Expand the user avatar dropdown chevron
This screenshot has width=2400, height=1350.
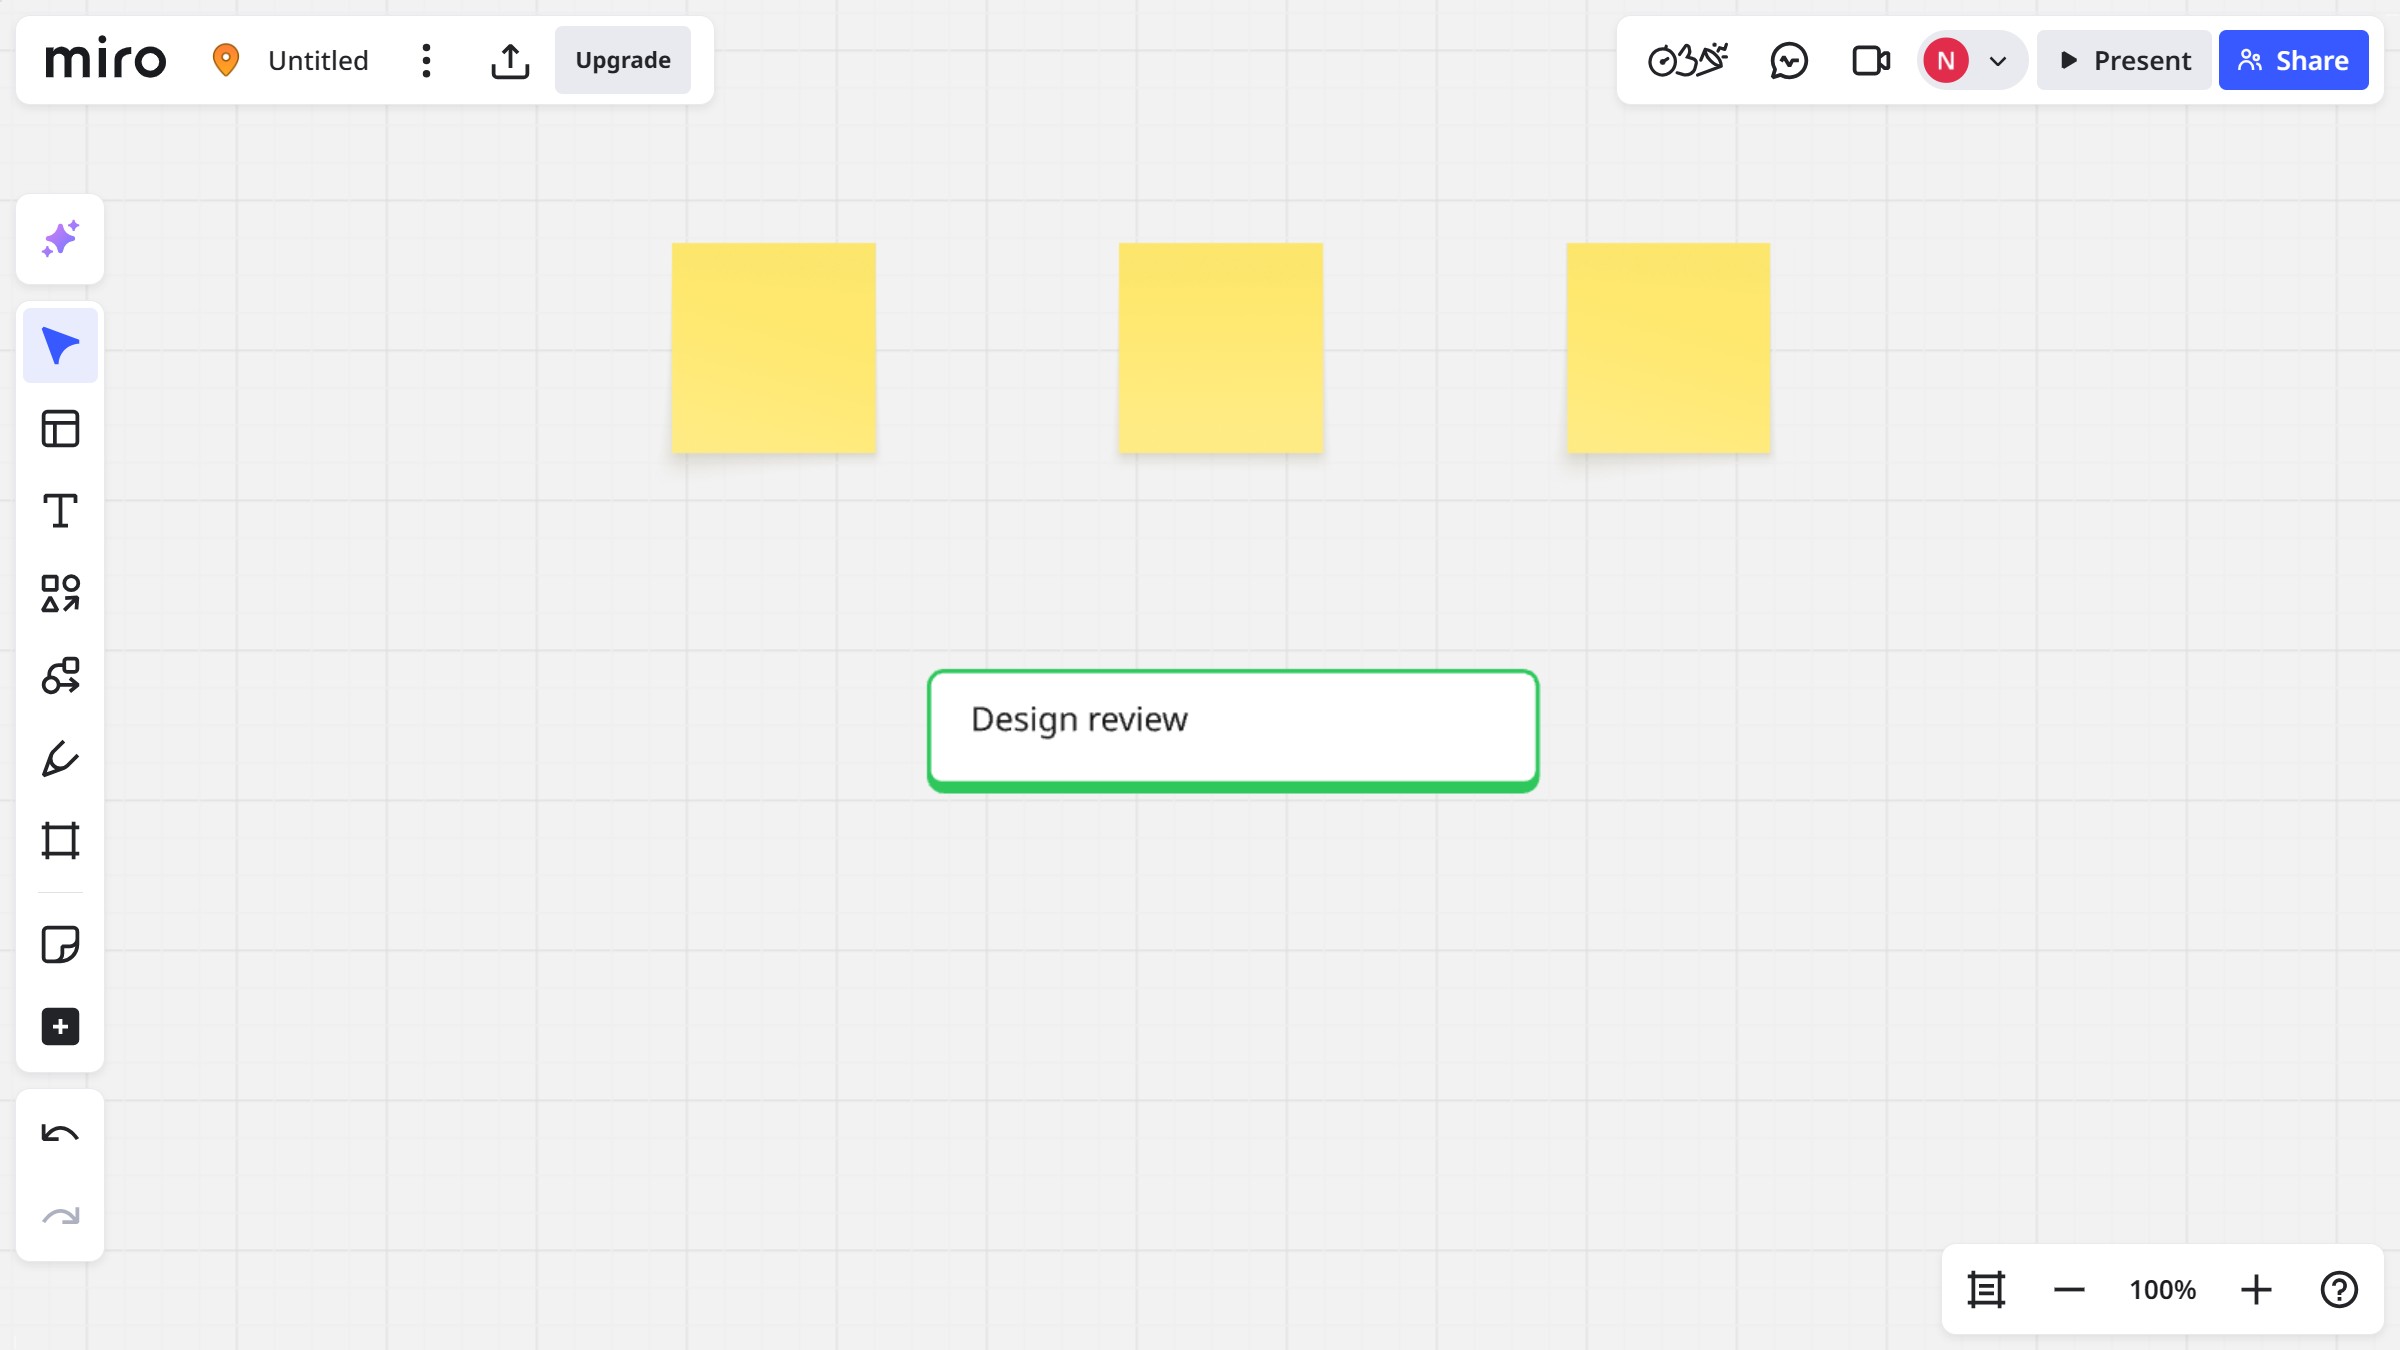pos(1998,61)
